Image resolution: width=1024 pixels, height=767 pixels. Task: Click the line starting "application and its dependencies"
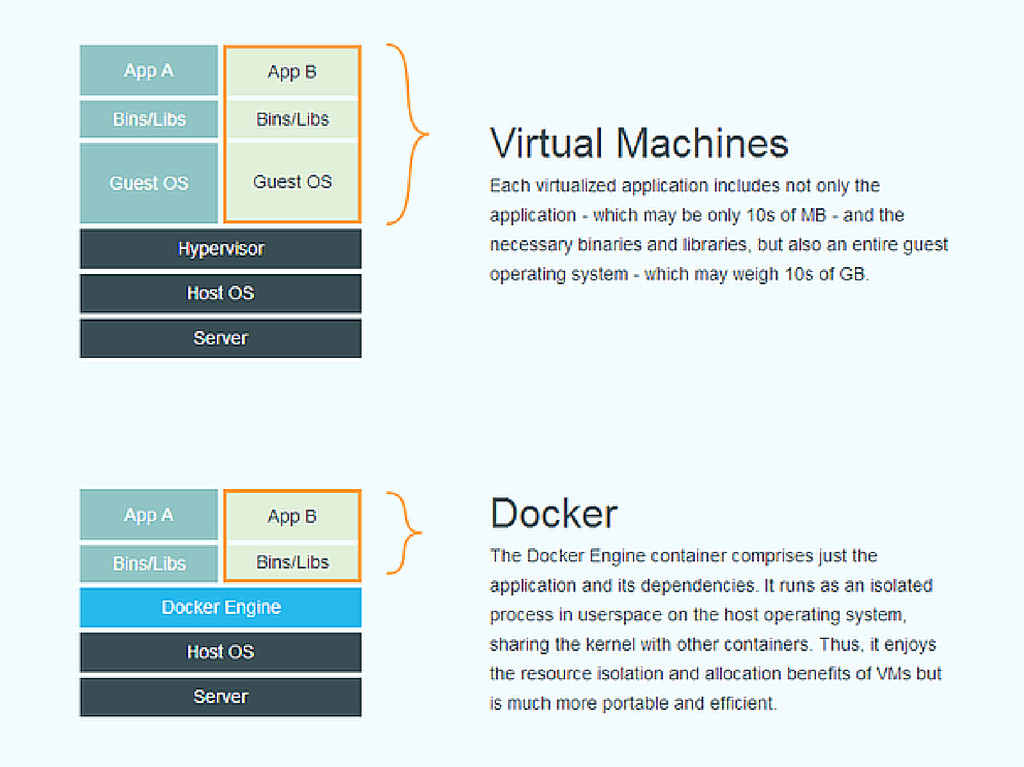pos(711,585)
